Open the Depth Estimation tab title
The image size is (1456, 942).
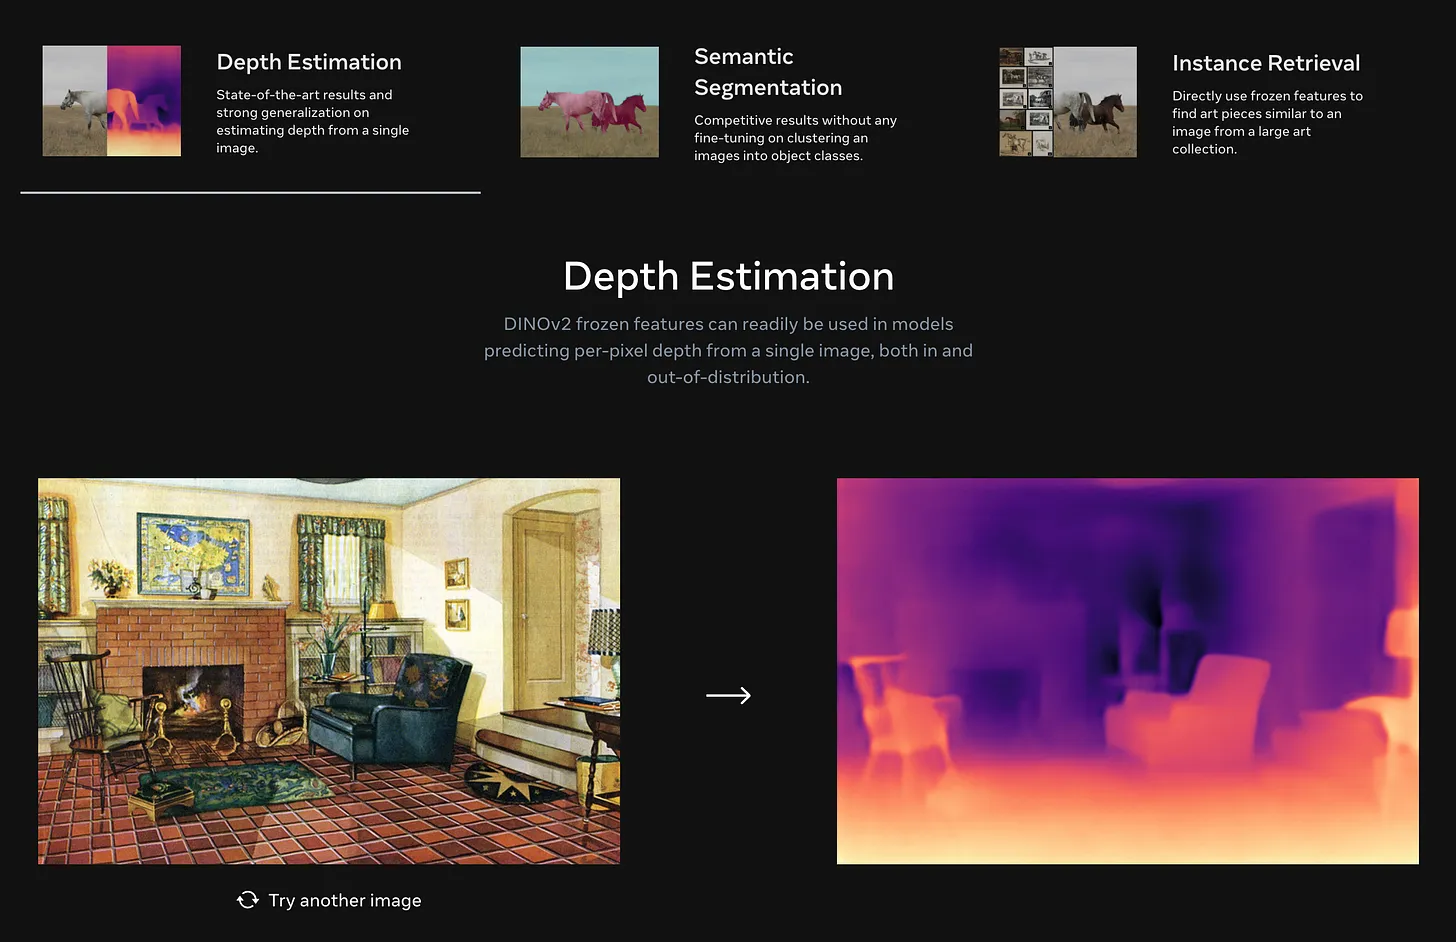pyautogui.click(x=309, y=62)
